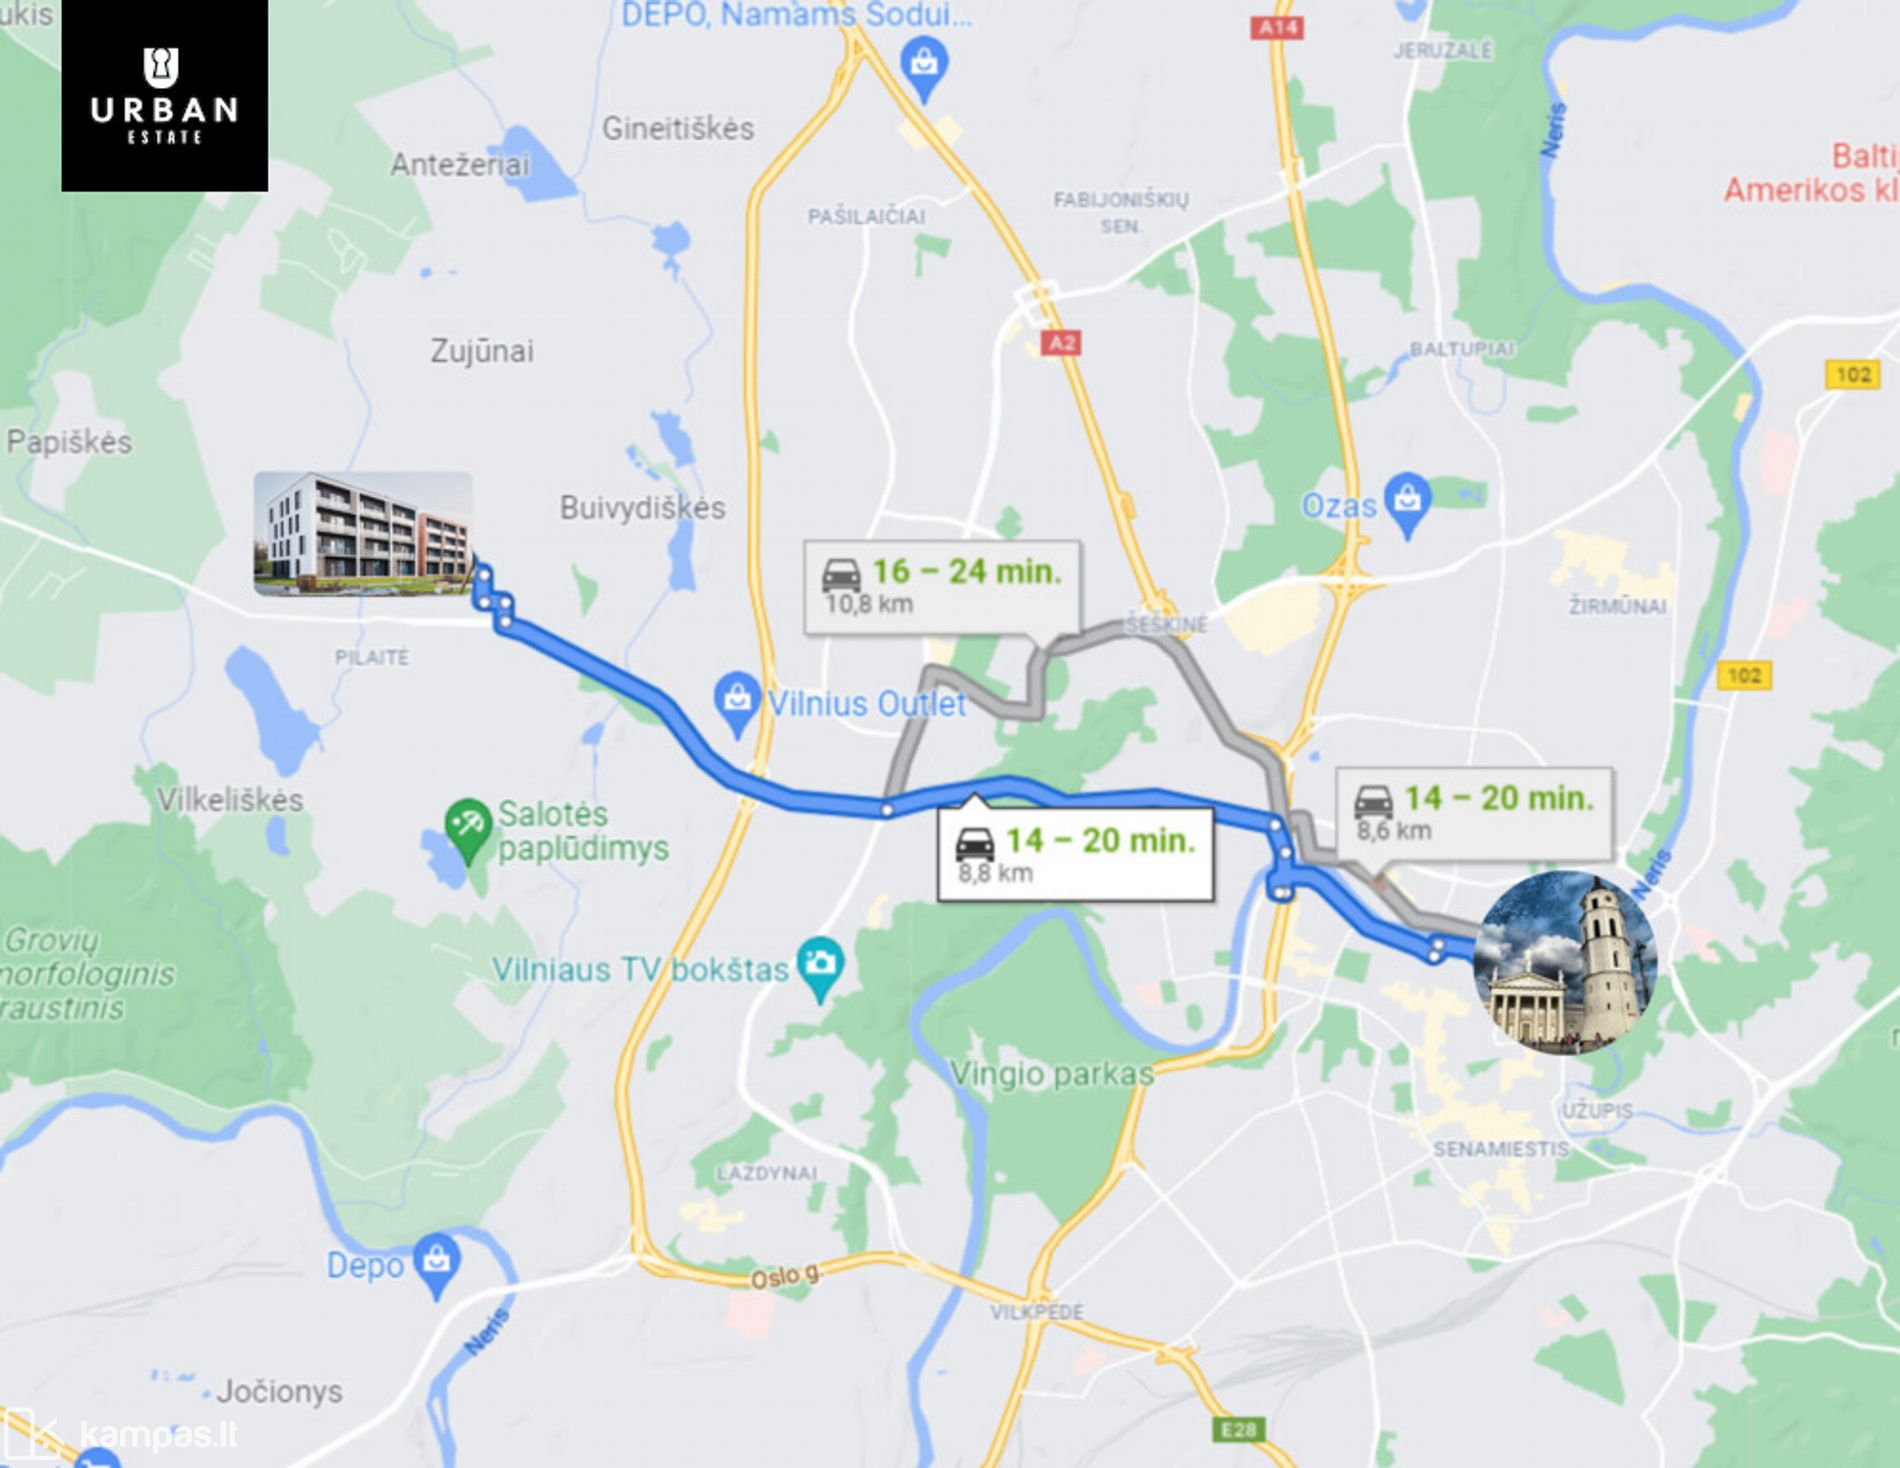Open the apartment building photo thumbnail
The width and height of the screenshot is (1900, 1468).
click(363, 533)
